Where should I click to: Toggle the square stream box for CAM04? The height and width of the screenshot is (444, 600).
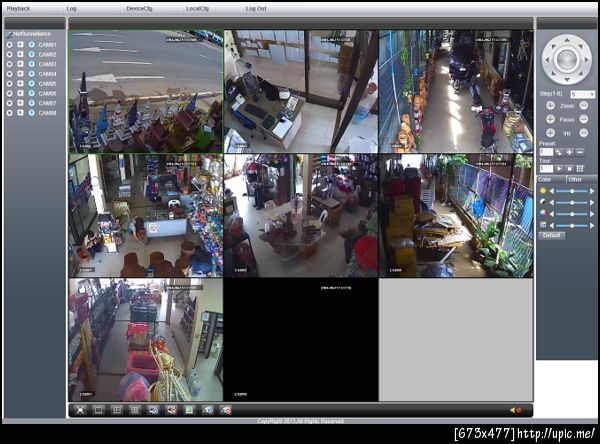(20, 74)
